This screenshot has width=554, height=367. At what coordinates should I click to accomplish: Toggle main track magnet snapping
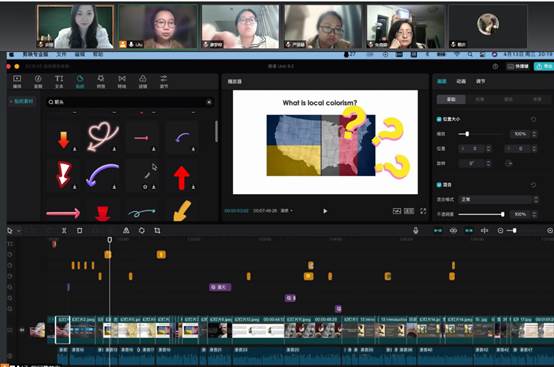438,231
